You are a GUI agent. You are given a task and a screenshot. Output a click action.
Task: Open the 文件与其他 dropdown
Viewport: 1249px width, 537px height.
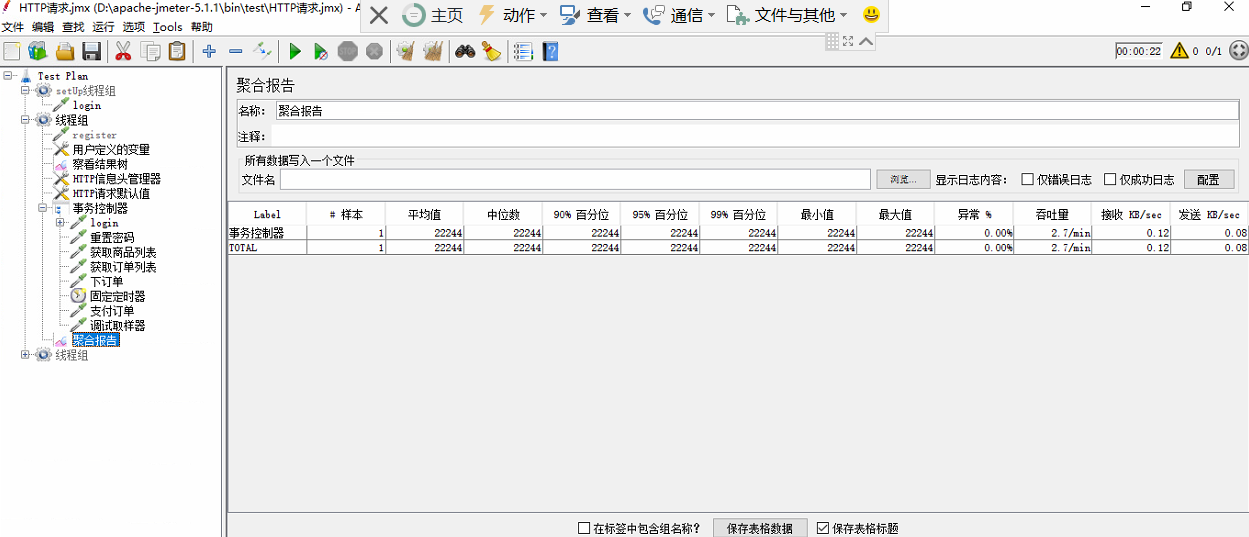[787, 15]
